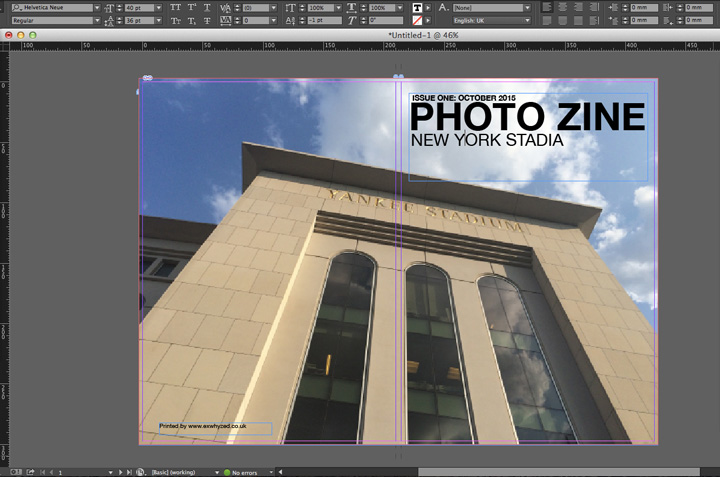This screenshot has width=720, height=477.
Task: Open the kerning value dropdown
Action: pos(274,8)
